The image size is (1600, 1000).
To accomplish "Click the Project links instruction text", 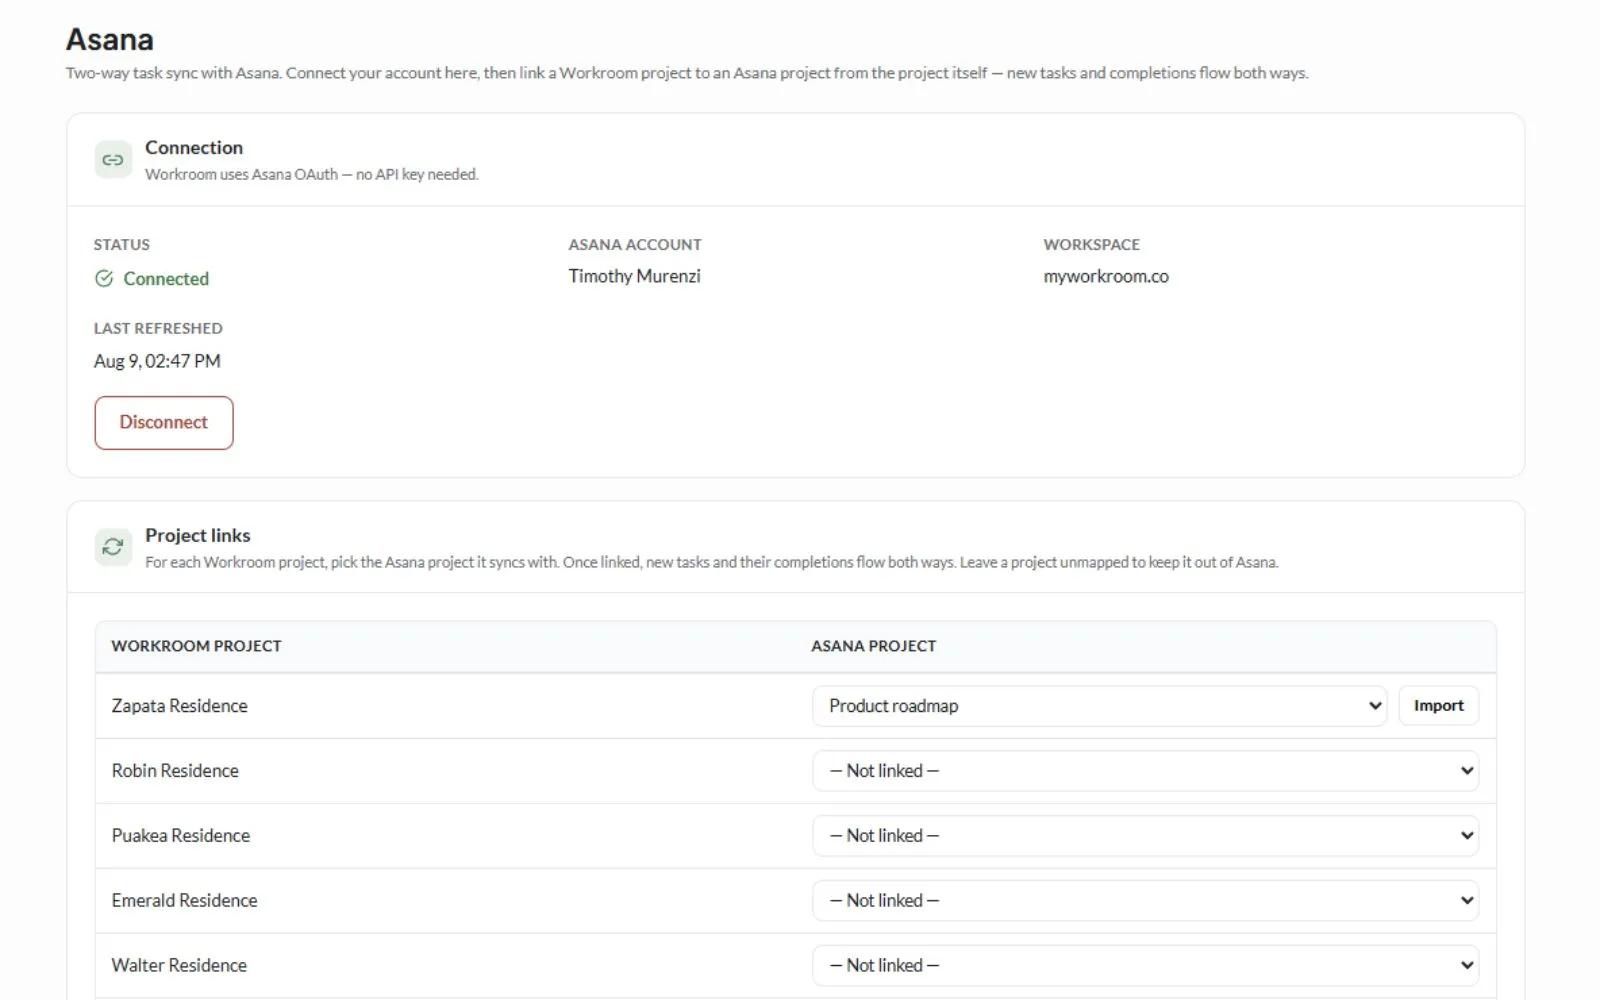I will coord(712,563).
